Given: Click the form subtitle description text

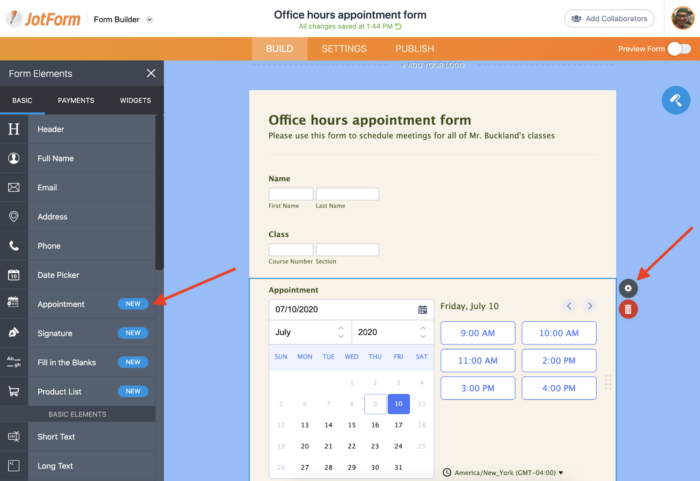Looking at the screenshot, I should click(412, 135).
